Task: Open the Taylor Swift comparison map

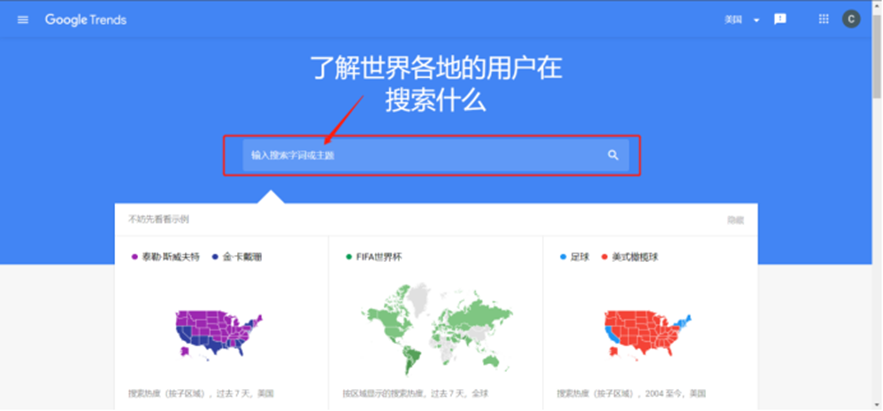Action: pyautogui.click(x=221, y=336)
